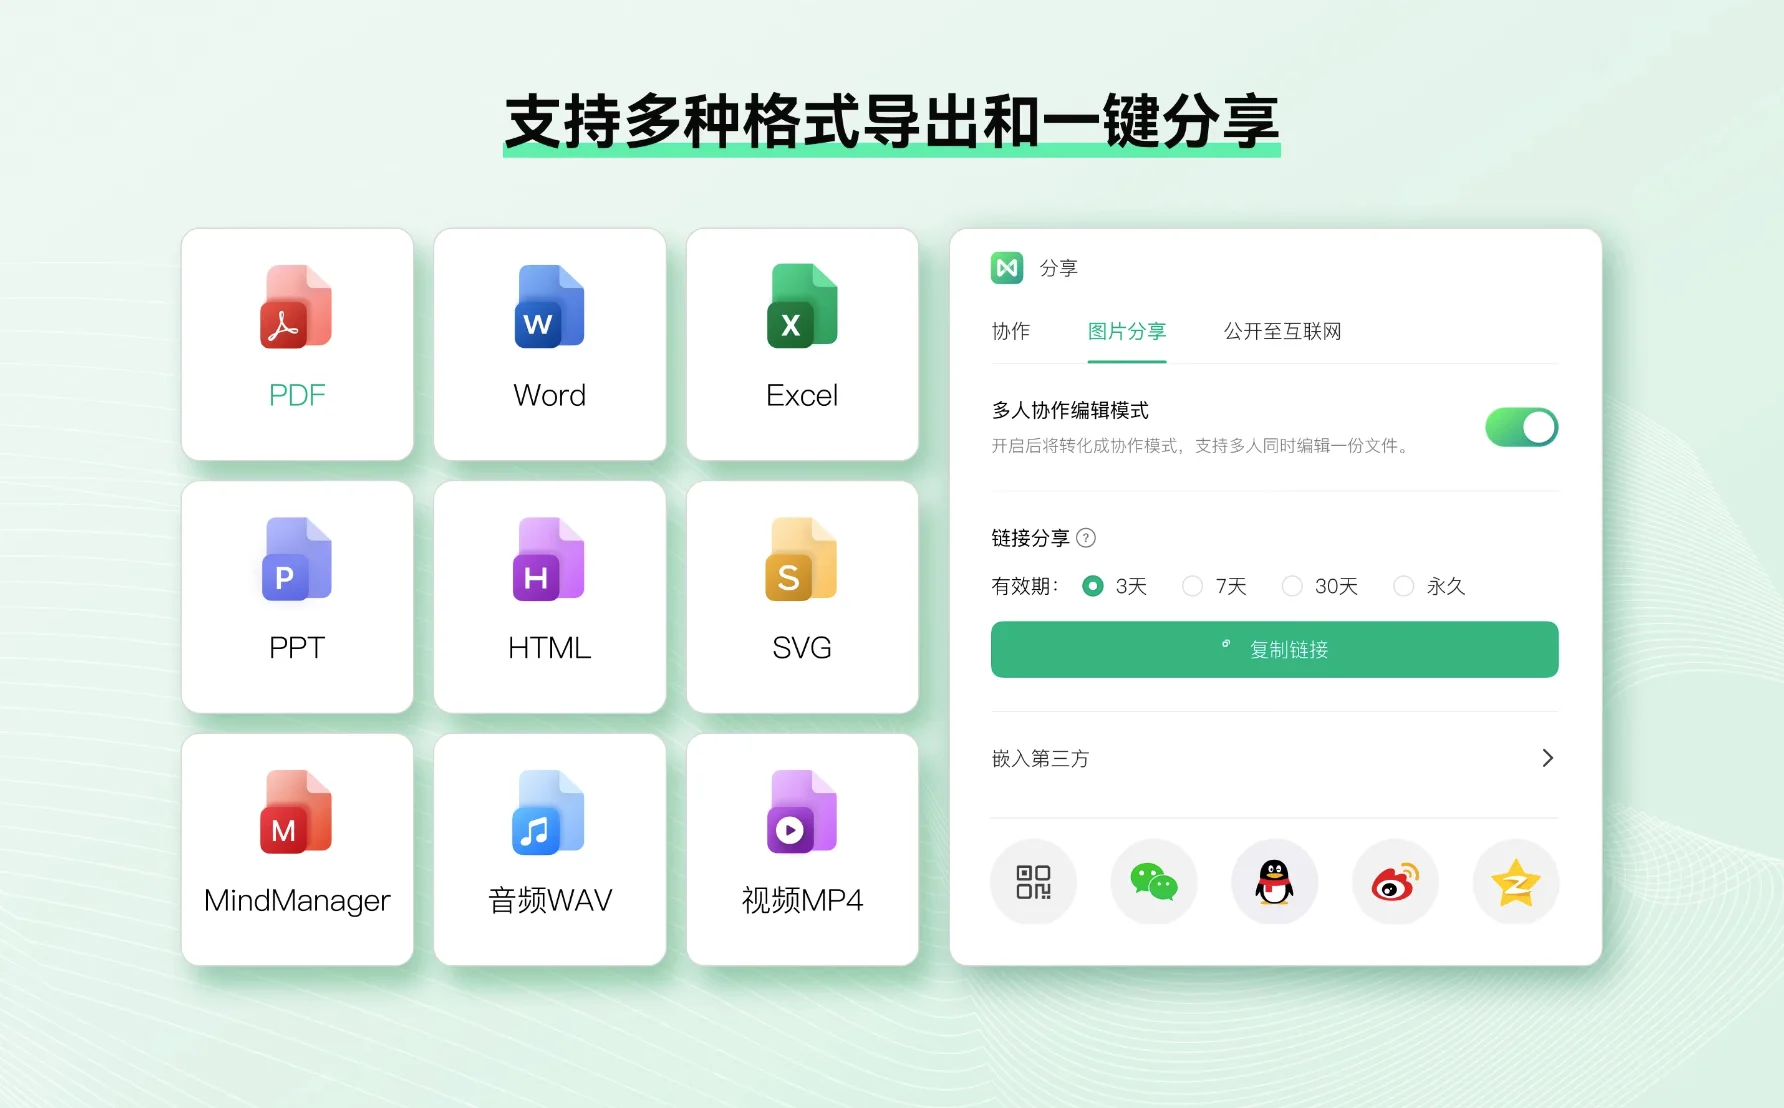Switch to the 图片分享 tab

point(1127,331)
